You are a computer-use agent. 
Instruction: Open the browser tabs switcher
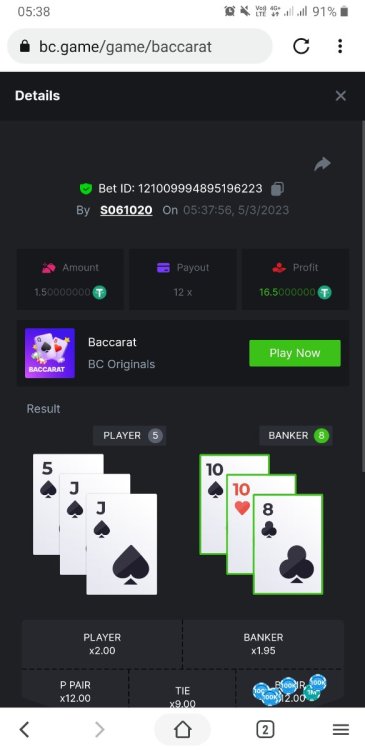pos(265,729)
